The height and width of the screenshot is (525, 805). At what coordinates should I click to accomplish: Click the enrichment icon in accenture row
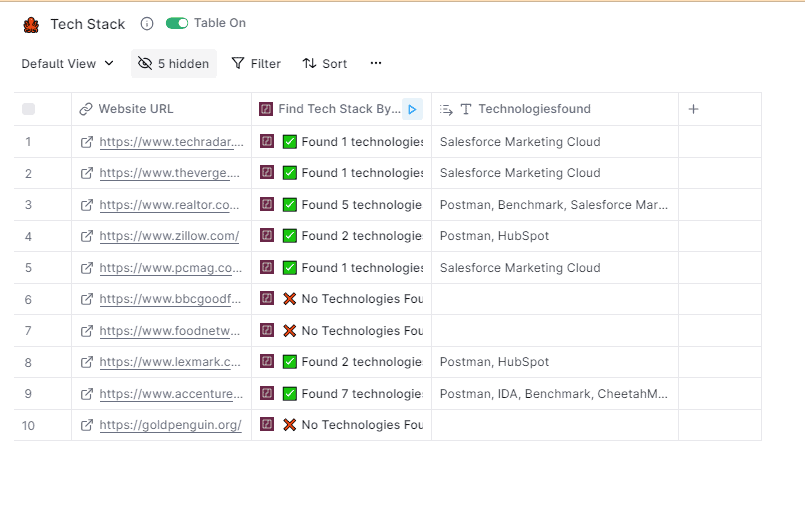tap(267, 393)
